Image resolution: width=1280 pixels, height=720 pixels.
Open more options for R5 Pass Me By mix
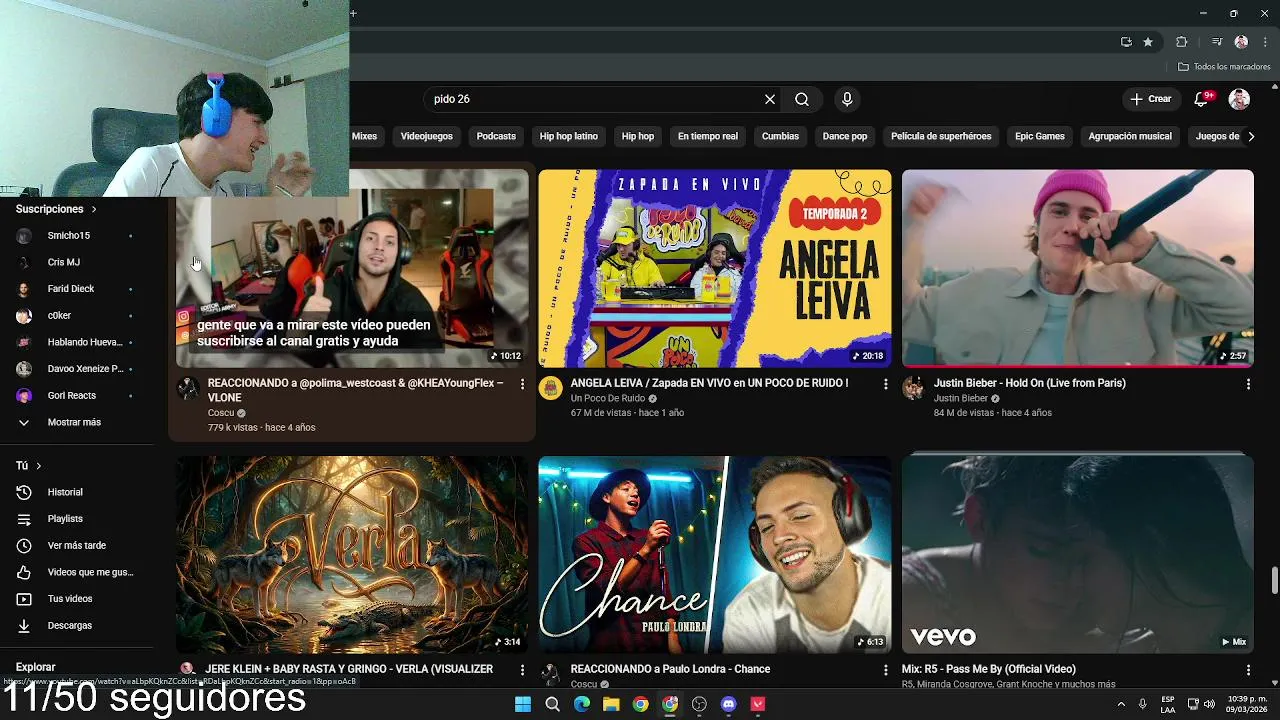coord(1248,670)
